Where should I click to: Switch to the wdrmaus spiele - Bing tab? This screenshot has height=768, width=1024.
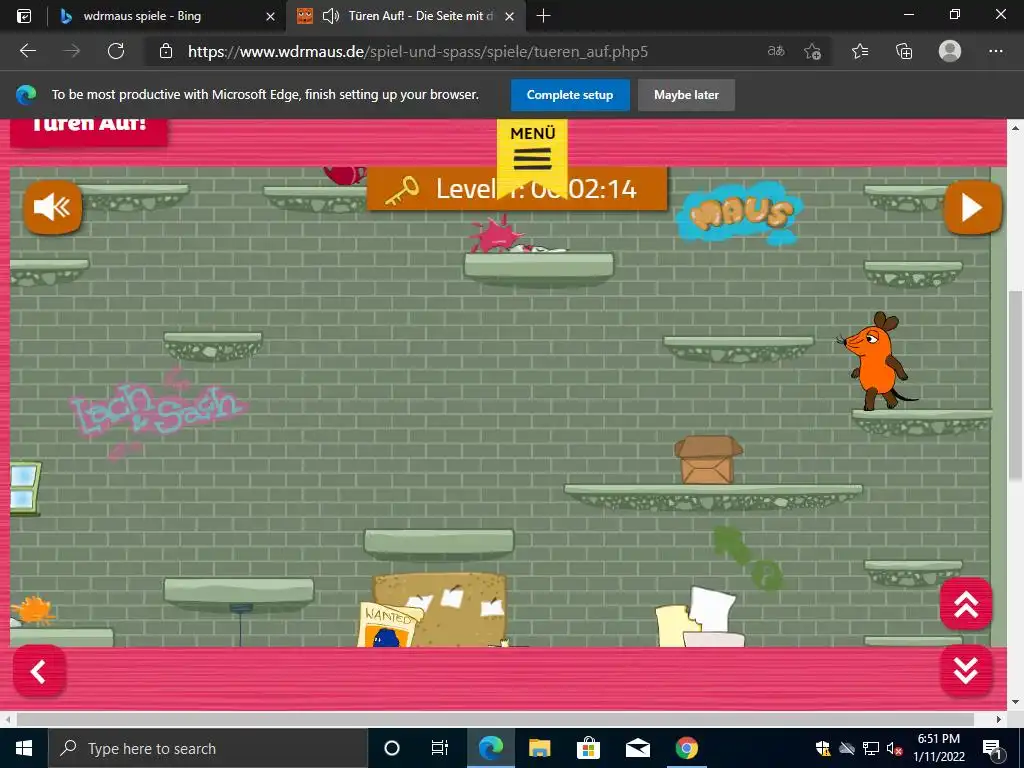coord(142,16)
